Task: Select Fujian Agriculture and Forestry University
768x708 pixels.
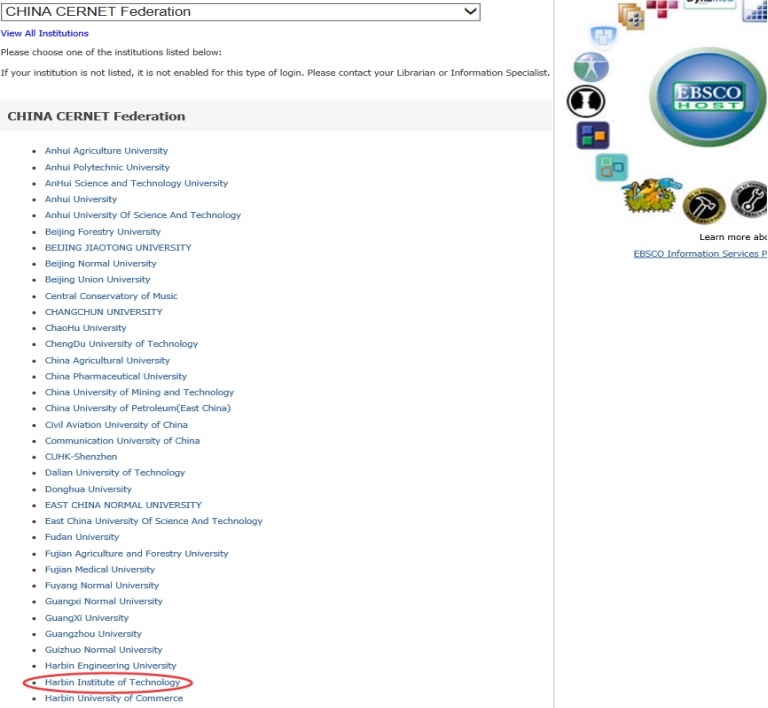Action: [x=137, y=554]
